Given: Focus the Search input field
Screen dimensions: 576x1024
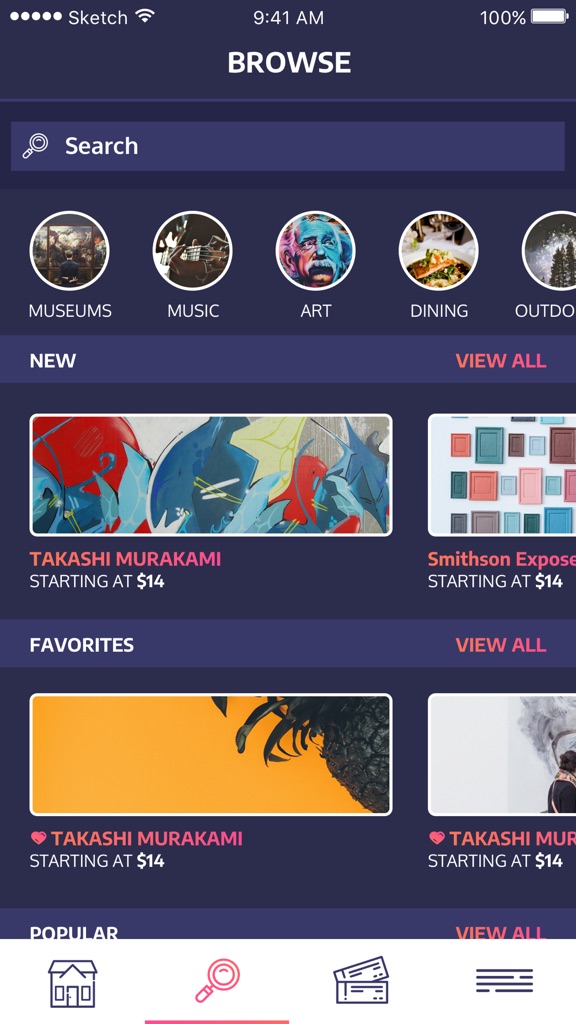Looking at the screenshot, I should pos(288,146).
